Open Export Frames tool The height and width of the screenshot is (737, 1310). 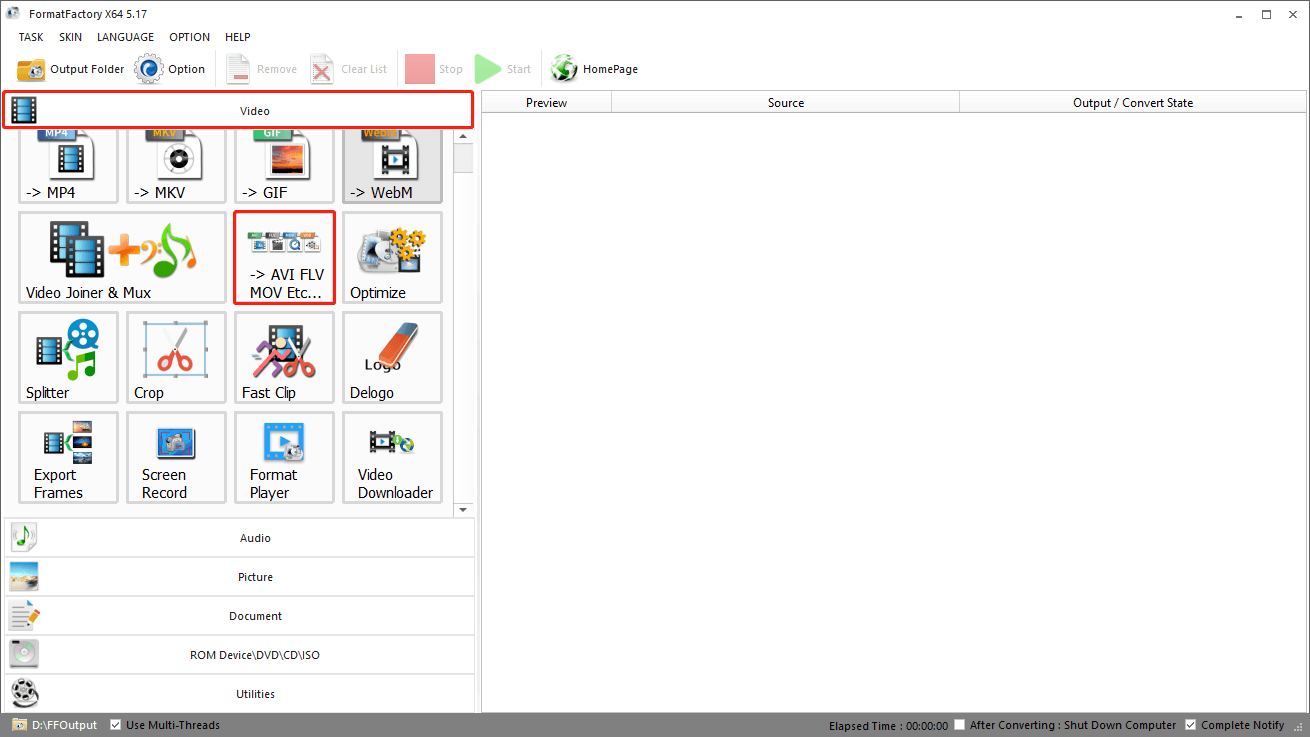[68, 458]
